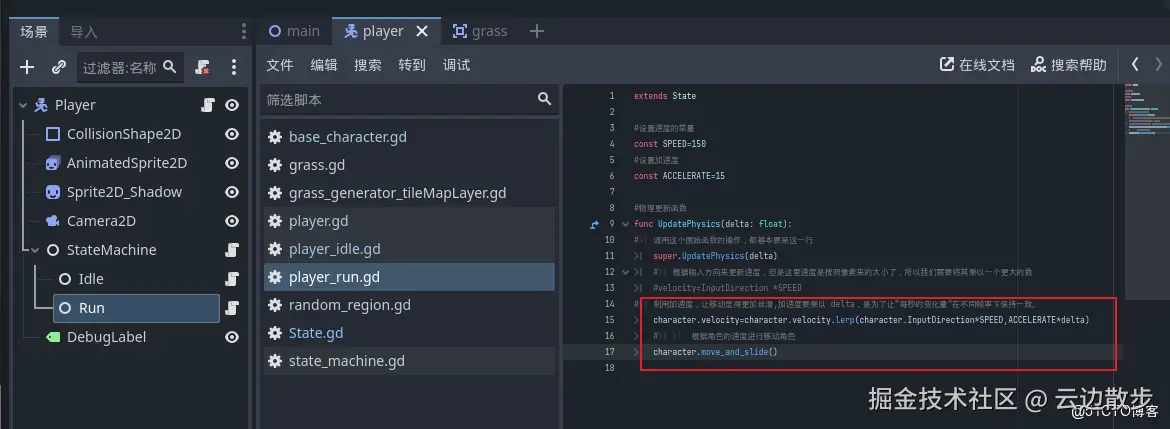Viewport: 1170px width, 429px height.
Task: Open script attached to Player node
Action: (x=208, y=105)
